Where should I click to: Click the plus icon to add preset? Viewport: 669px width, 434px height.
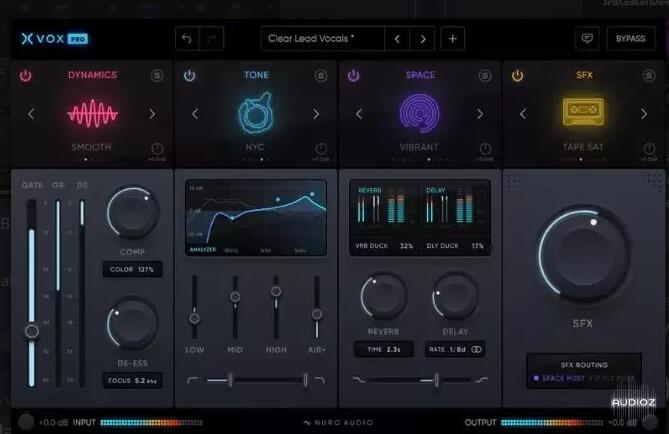(x=453, y=39)
